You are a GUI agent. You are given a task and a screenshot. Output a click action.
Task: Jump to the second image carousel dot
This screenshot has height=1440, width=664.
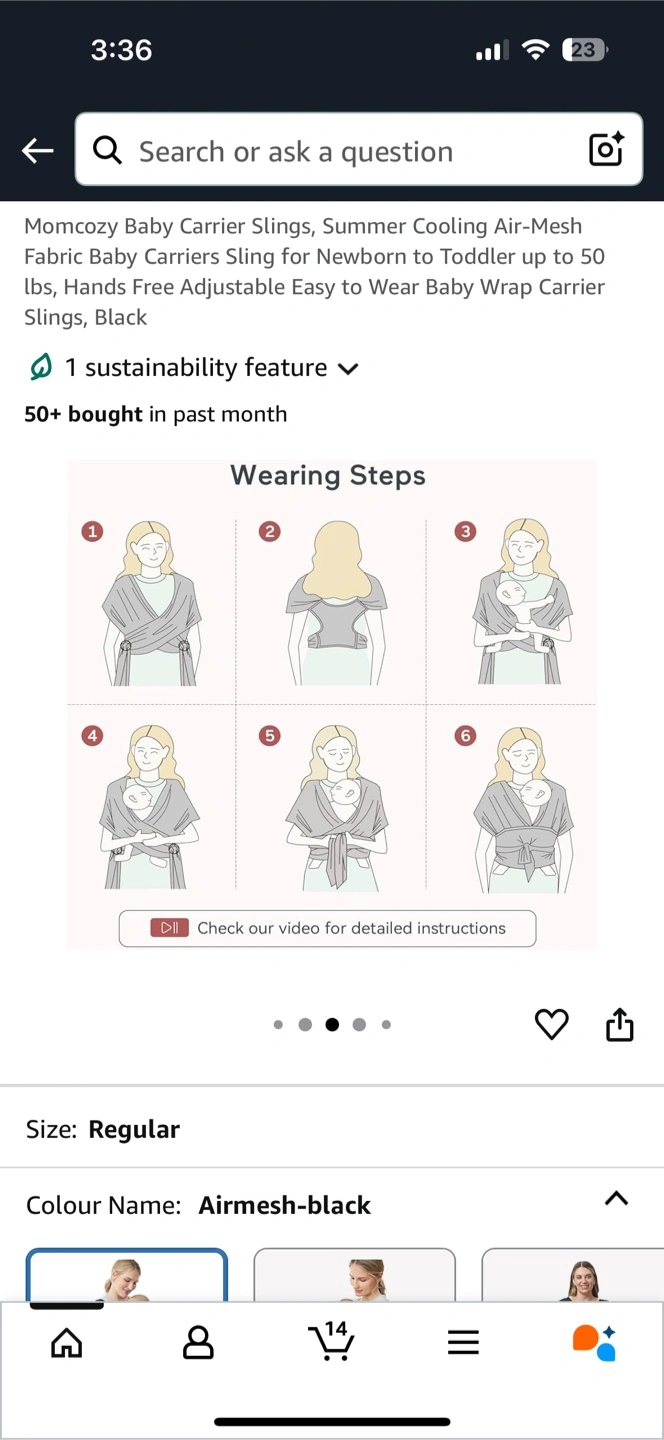click(x=305, y=1024)
